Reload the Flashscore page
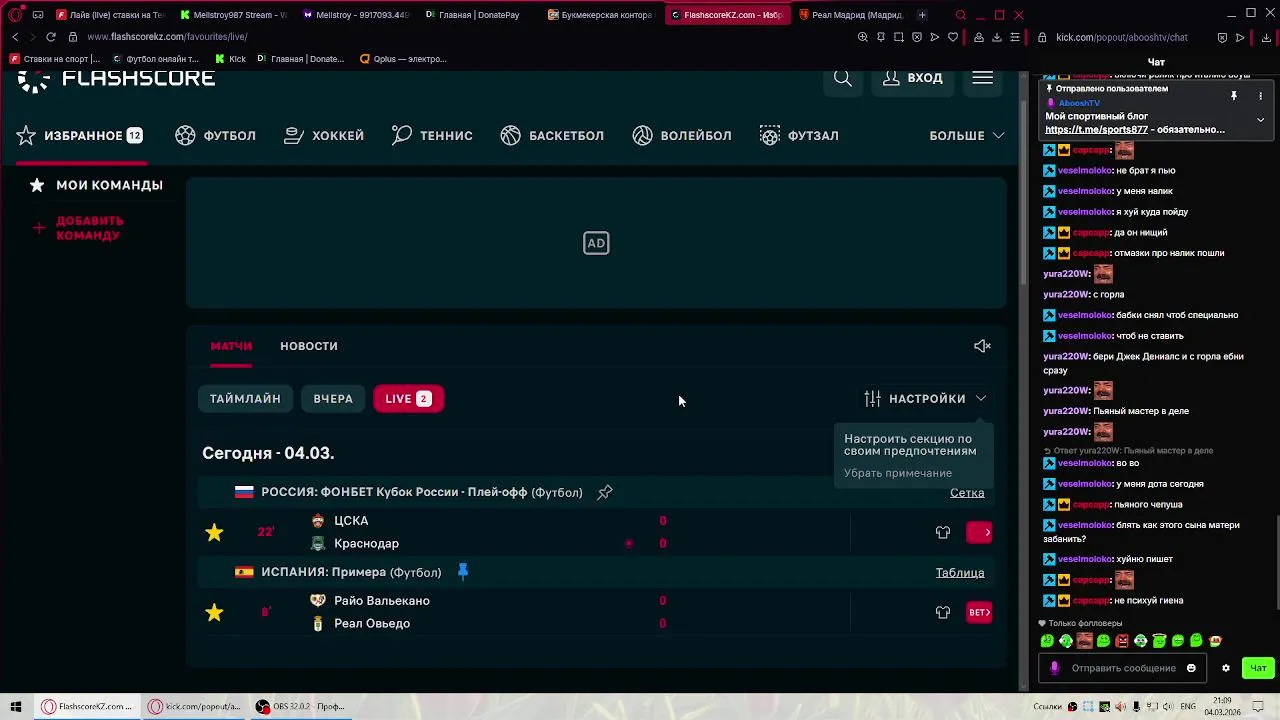The width and height of the screenshot is (1280, 720). (51, 37)
